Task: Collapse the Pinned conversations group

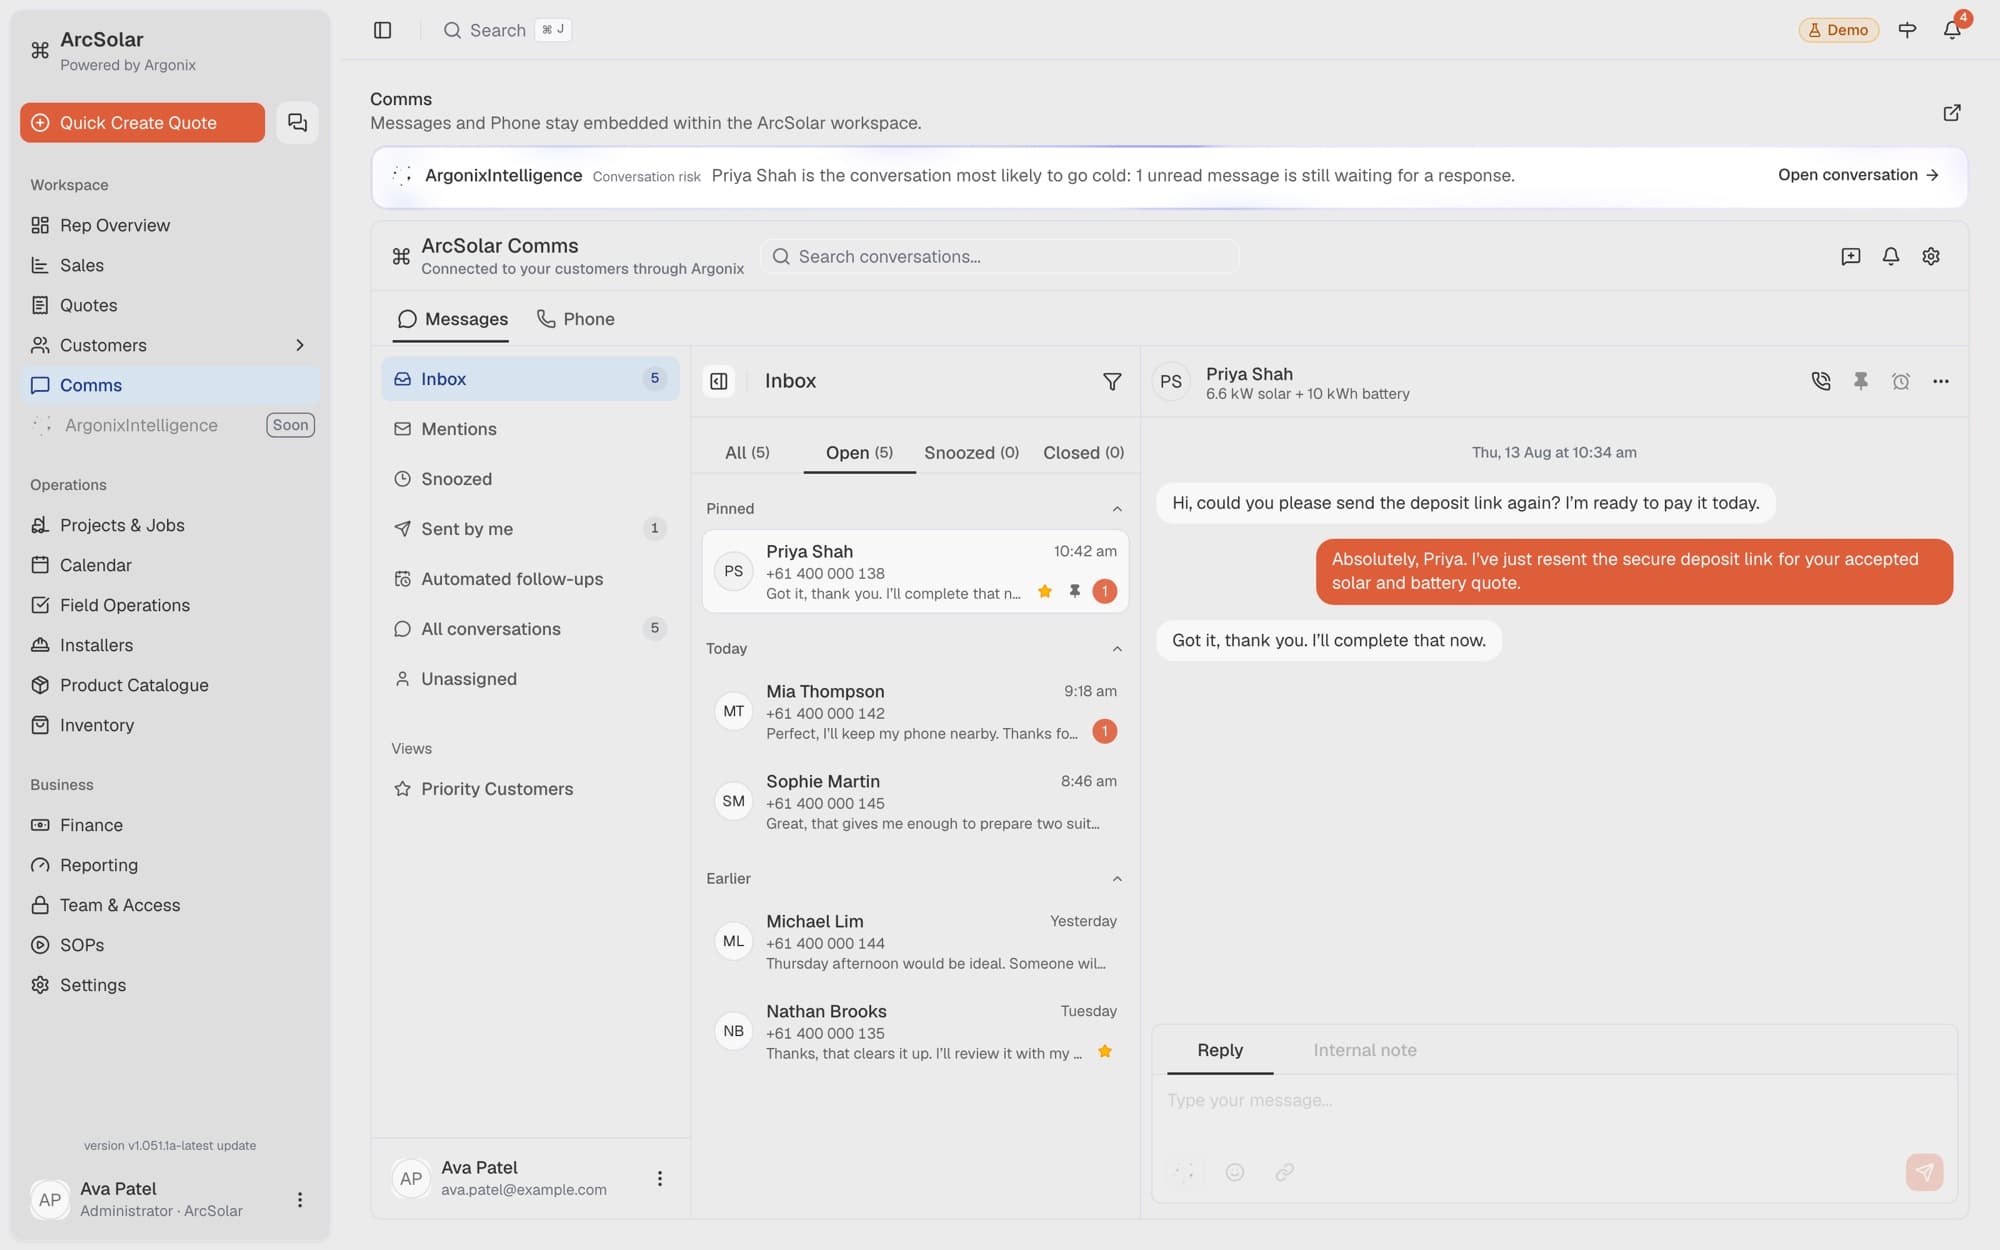Action: click(x=1117, y=509)
